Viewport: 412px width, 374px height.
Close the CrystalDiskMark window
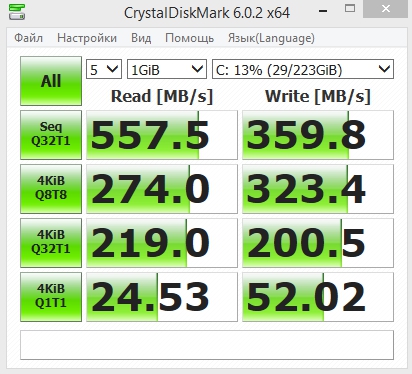(386, 9)
